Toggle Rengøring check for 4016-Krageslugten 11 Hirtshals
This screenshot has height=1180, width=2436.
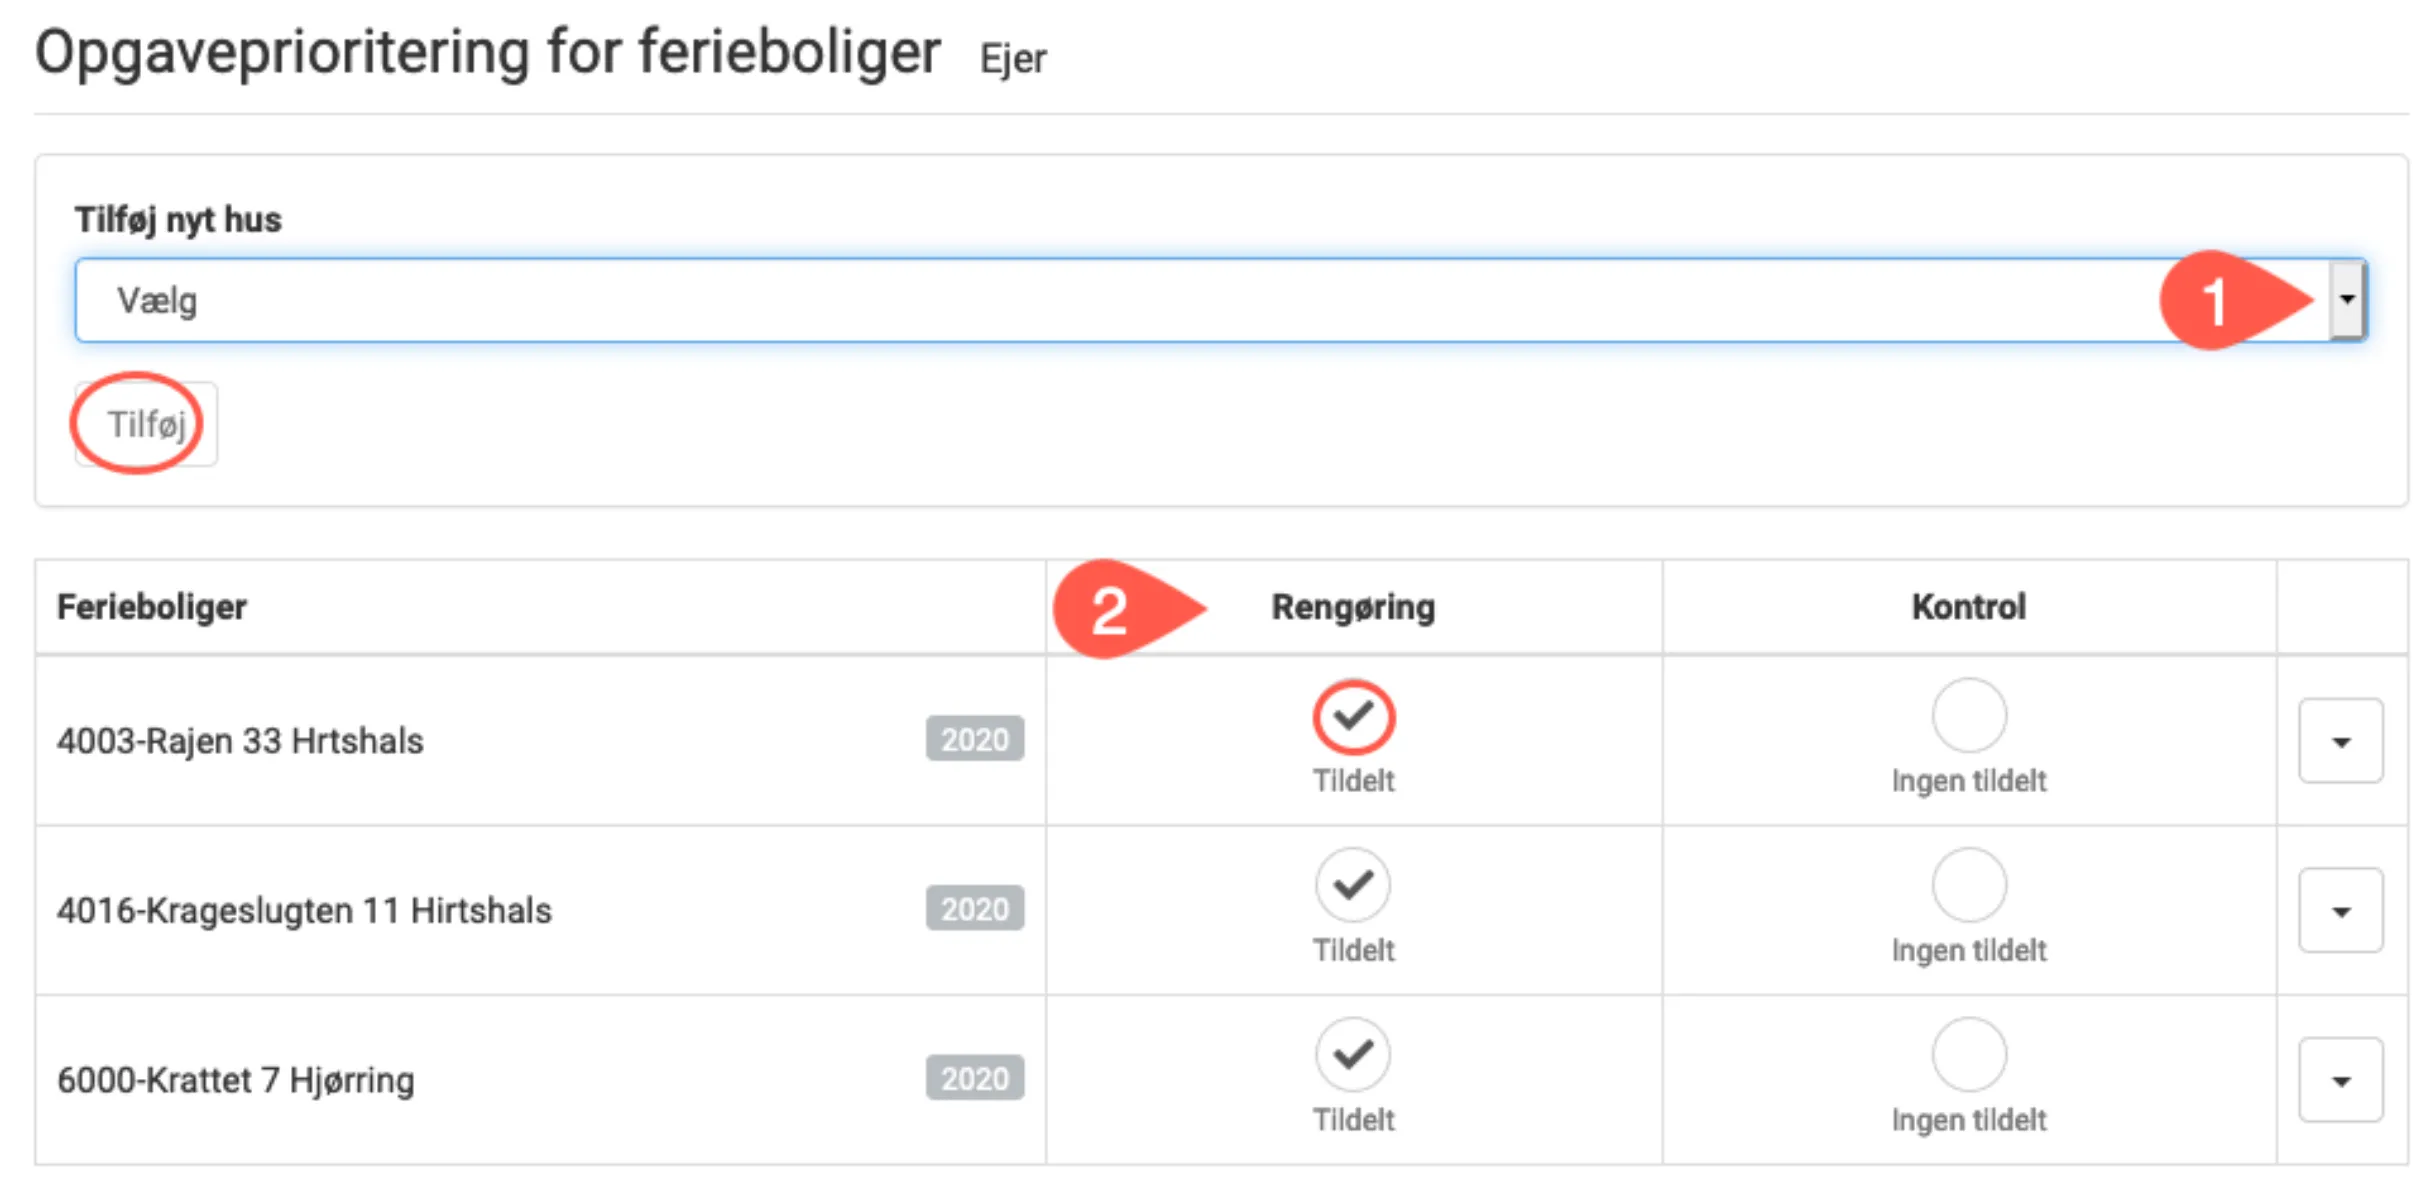1353,885
